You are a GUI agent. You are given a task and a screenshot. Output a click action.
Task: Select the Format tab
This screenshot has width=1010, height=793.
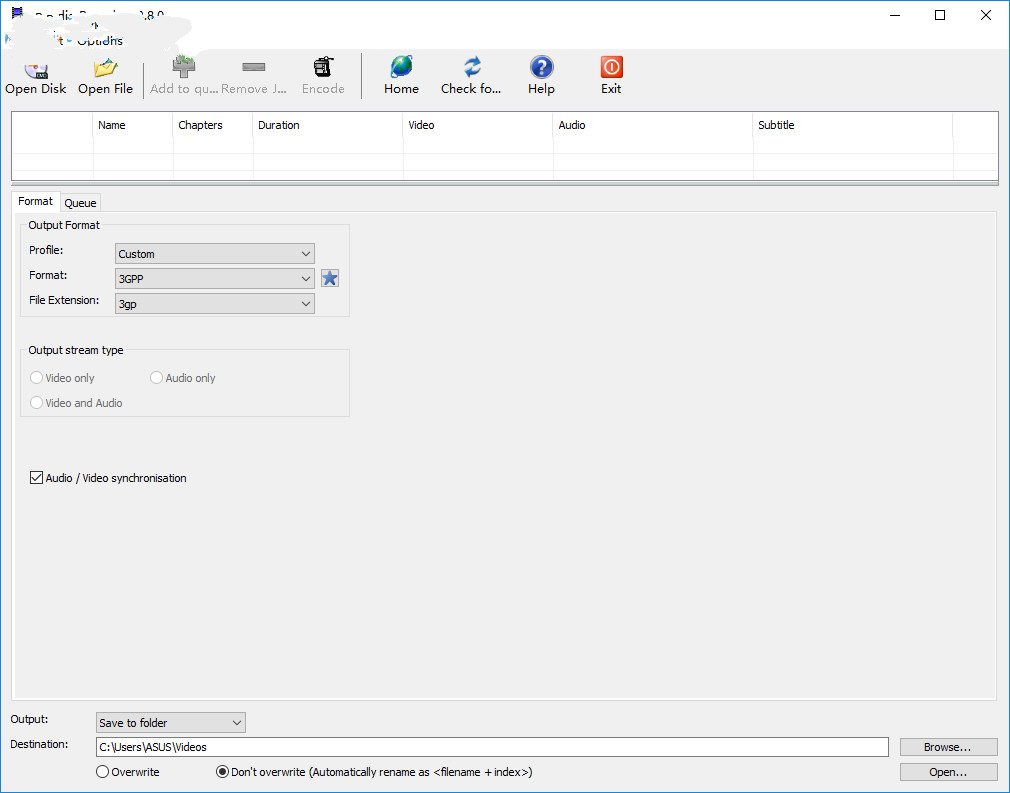point(35,201)
